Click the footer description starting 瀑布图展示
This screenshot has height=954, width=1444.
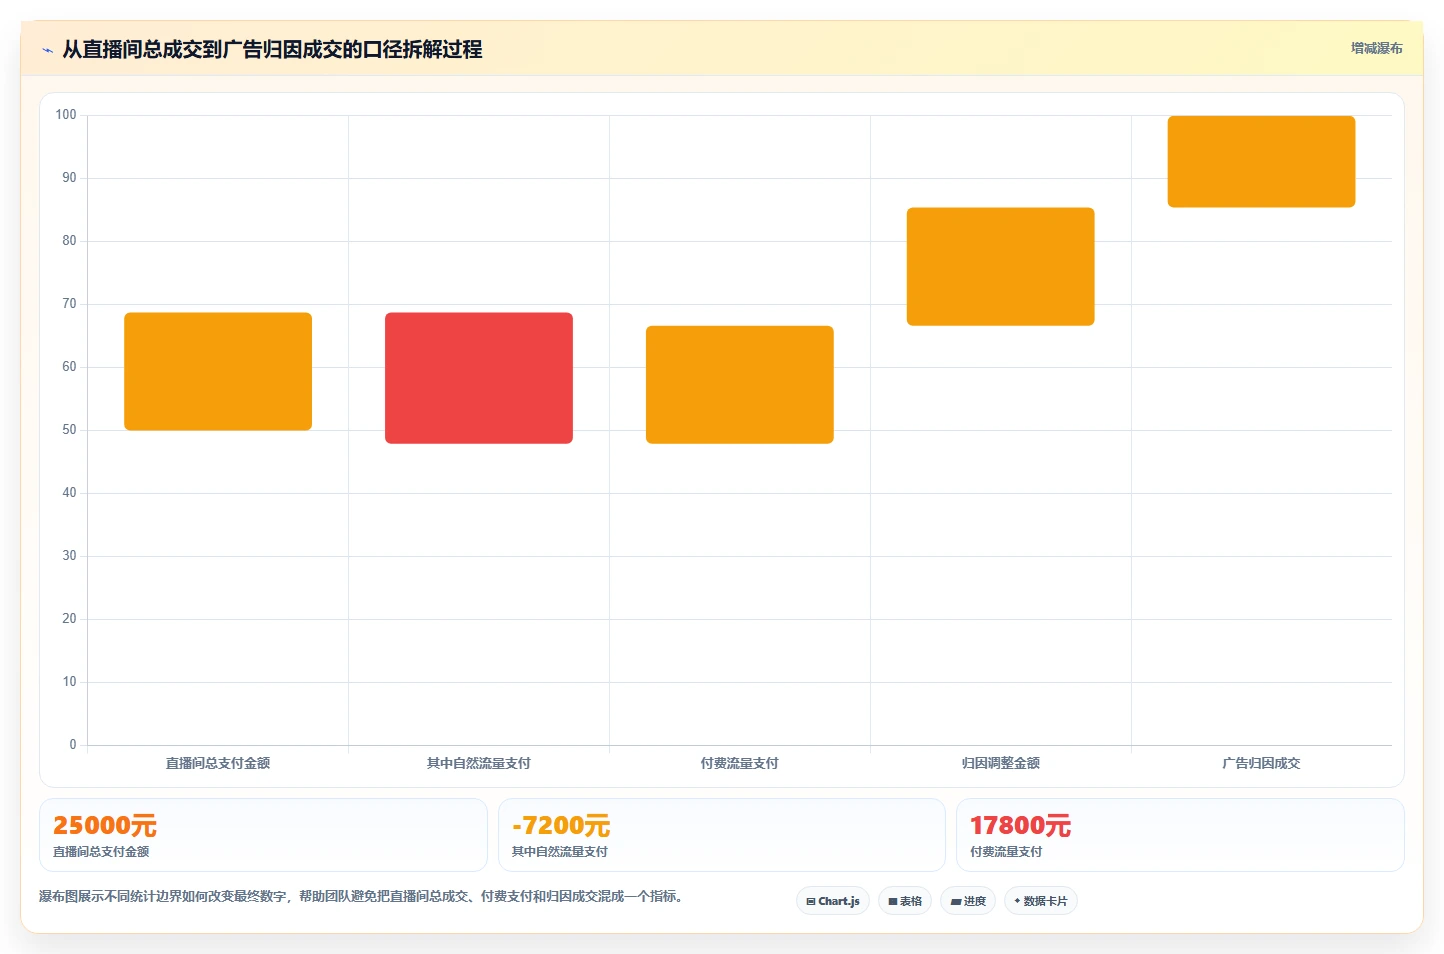click(362, 896)
